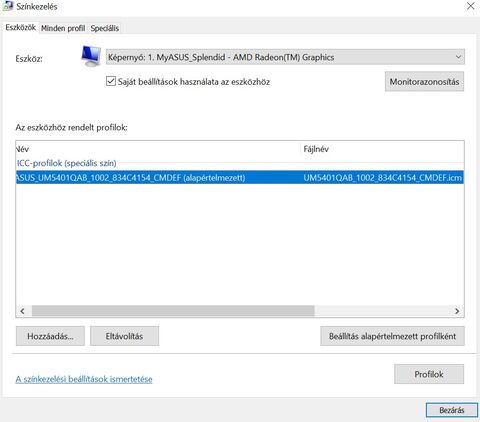
Task: Click Beállítás alapértelmezett profilként button
Action: (392, 336)
